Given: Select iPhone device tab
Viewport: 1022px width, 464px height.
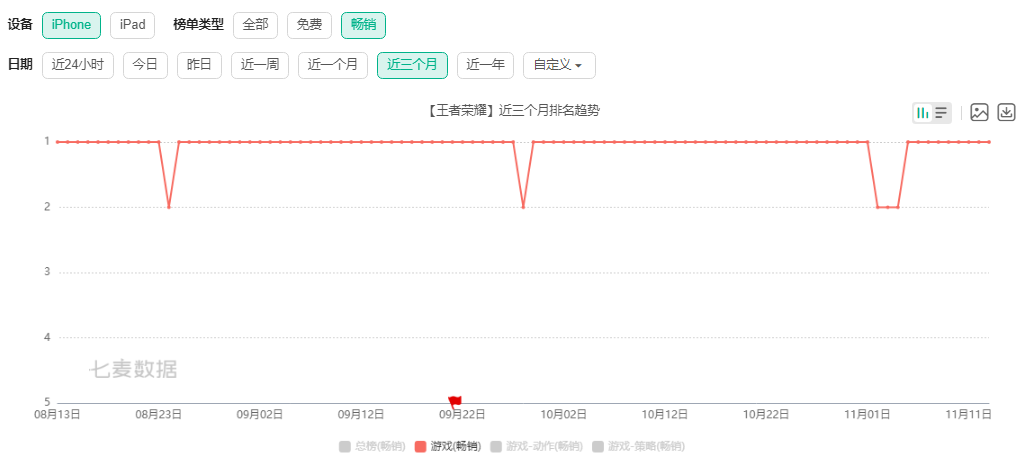Looking at the screenshot, I should pyautogui.click(x=71, y=25).
